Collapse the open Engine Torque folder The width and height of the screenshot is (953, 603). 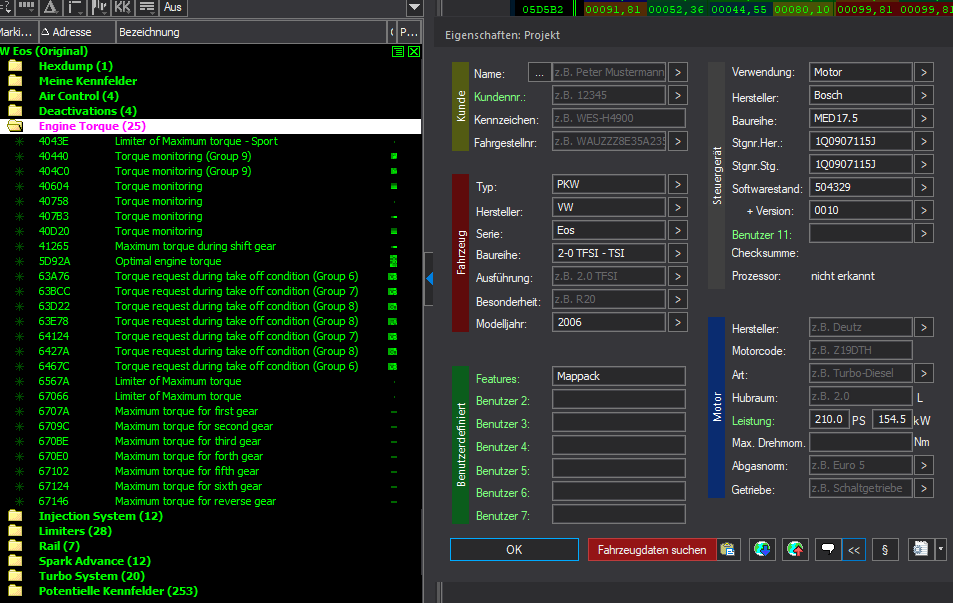click(16, 126)
